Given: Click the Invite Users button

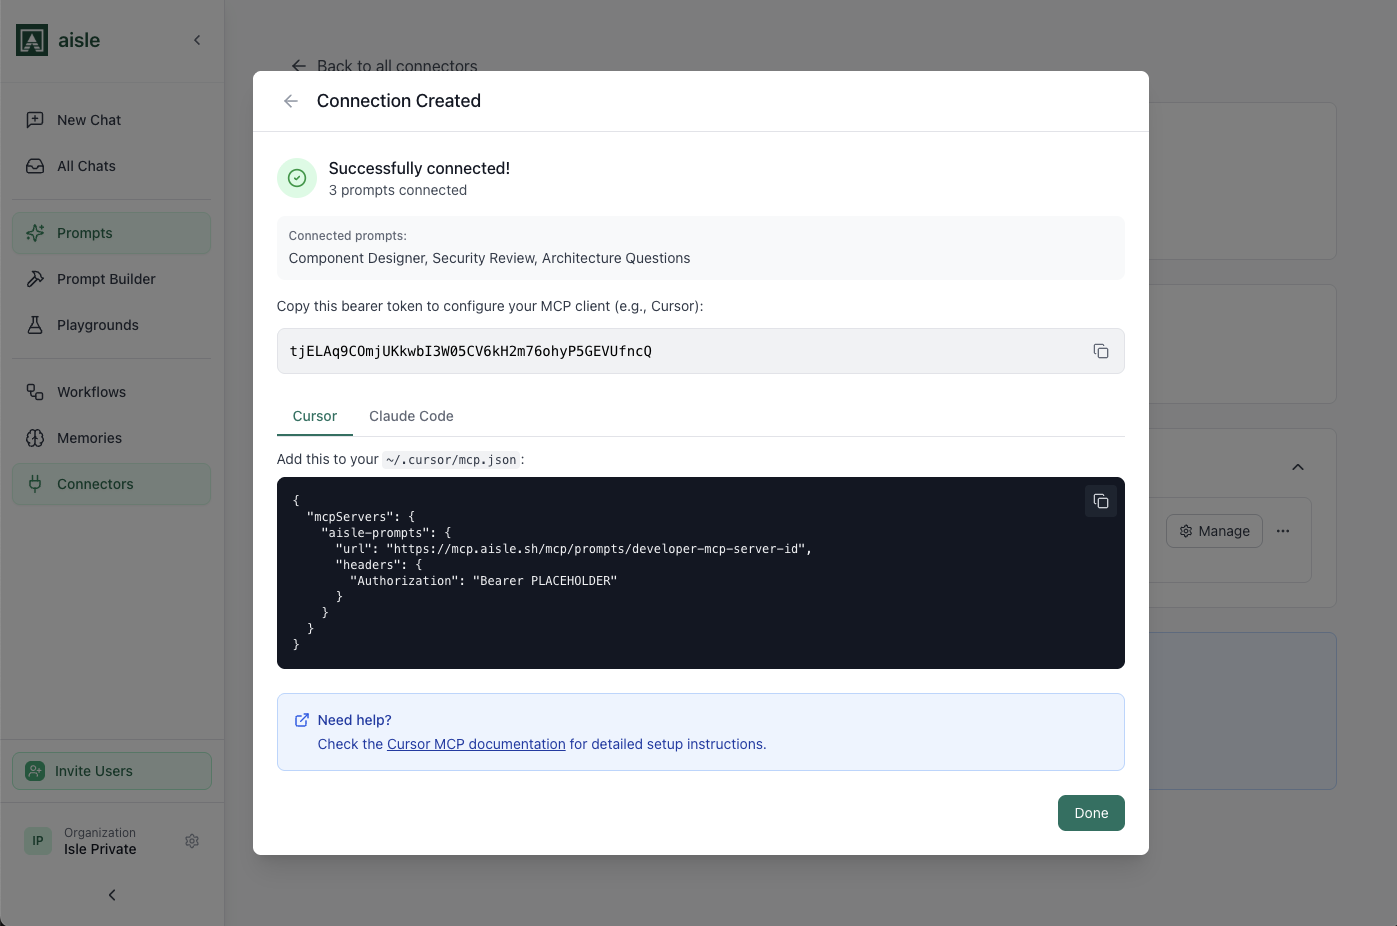Looking at the screenshot, I should pyautogui.click(x=111, y=771).
